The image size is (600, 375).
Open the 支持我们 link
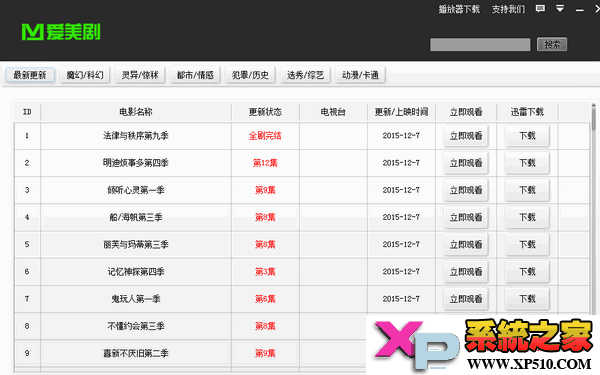point(508,9)
